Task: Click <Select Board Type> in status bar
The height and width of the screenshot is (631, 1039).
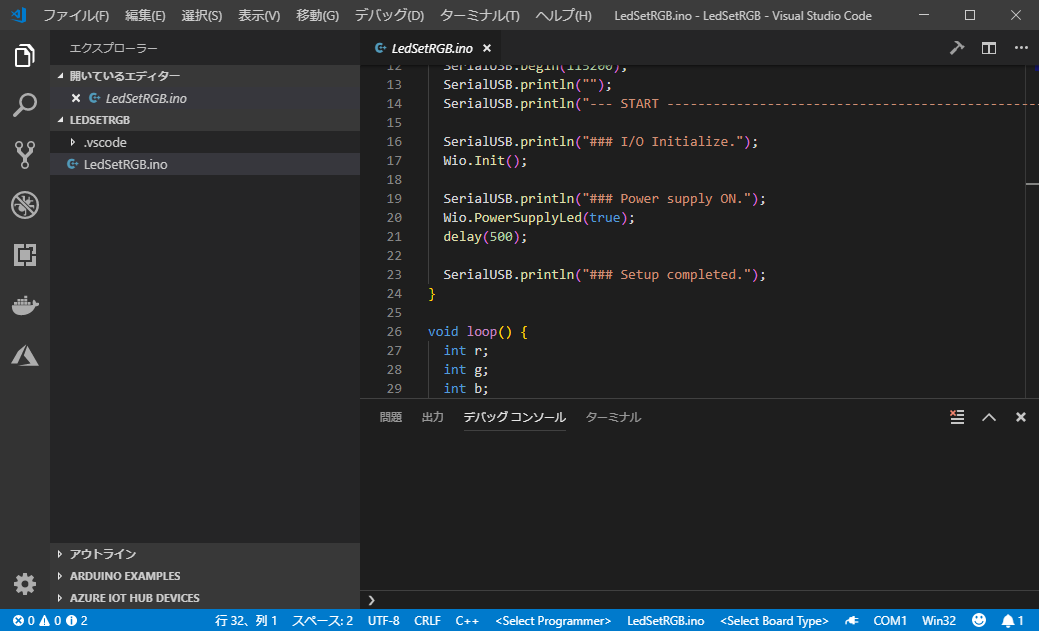Action: pyautogui.click(x=774, y=620)
